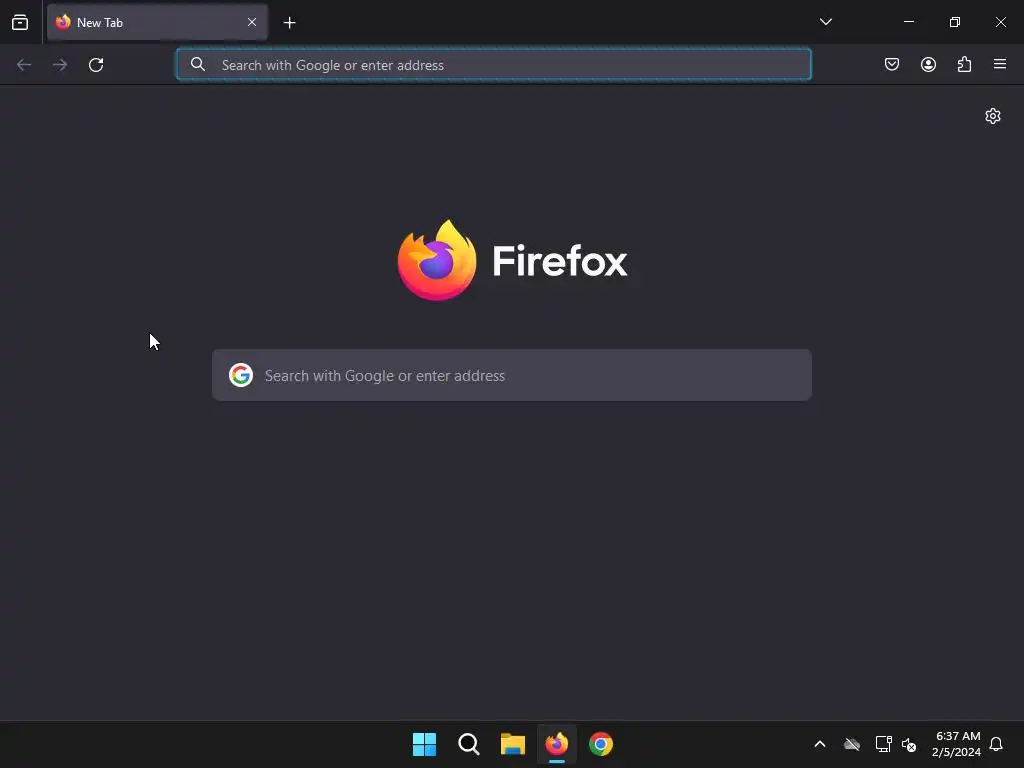This screenshot has height=768, width=1024.
Task: Open the clock and date 6:37 AM
Action: tap(956, 744)
